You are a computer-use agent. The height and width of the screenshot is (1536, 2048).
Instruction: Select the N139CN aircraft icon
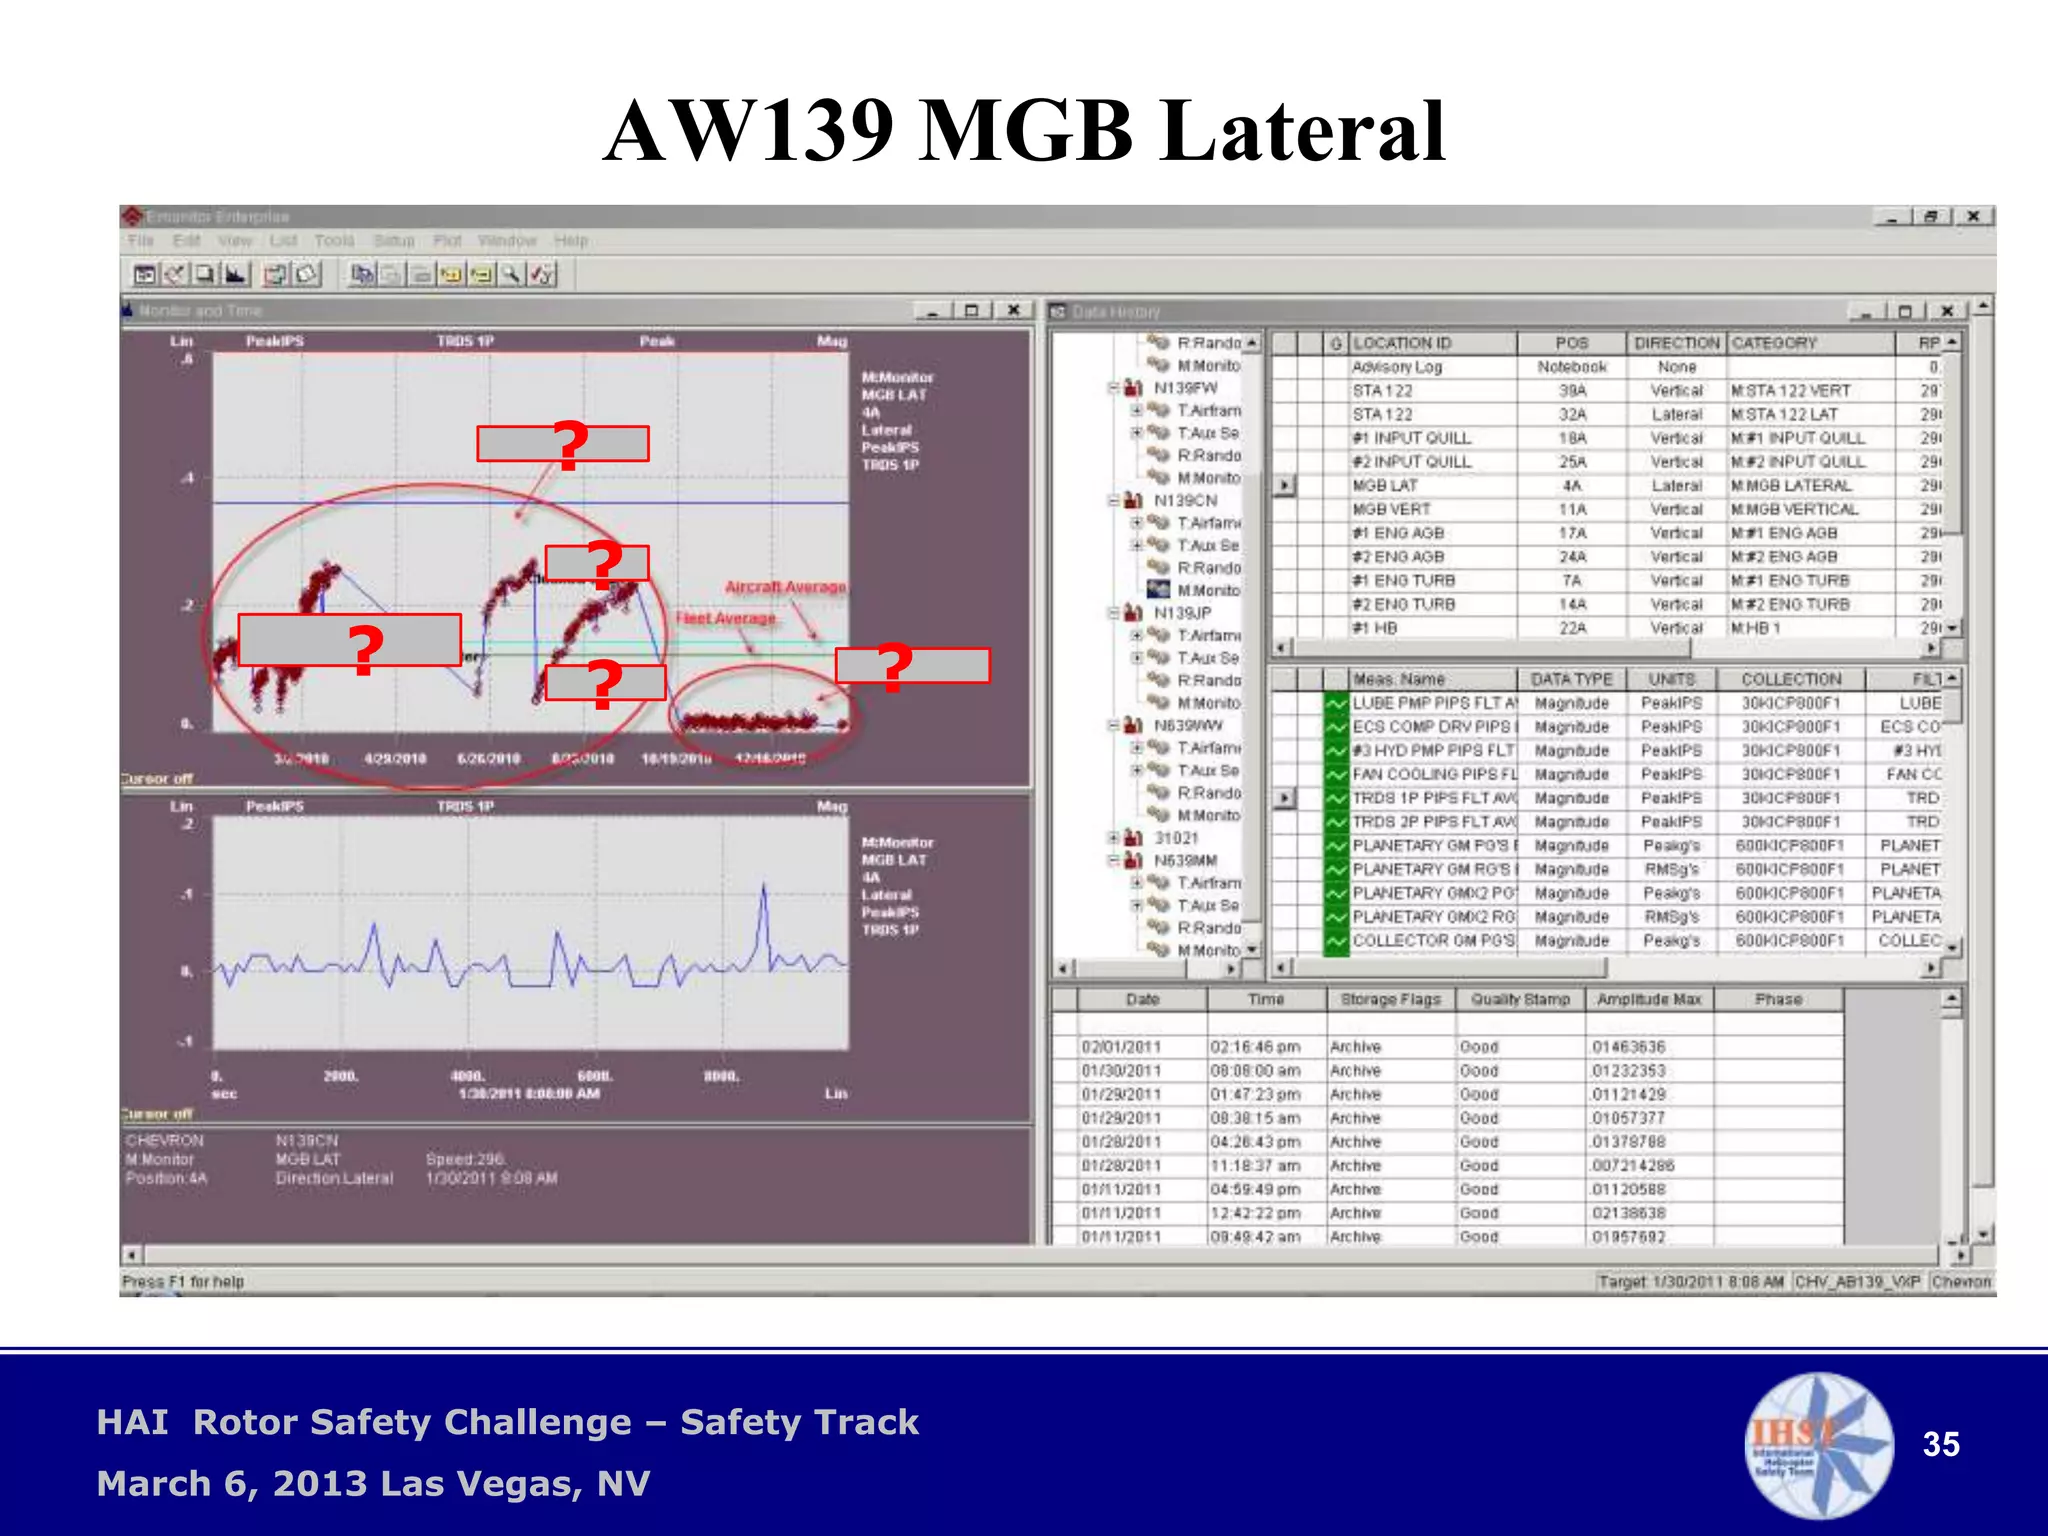[1134, 501]
